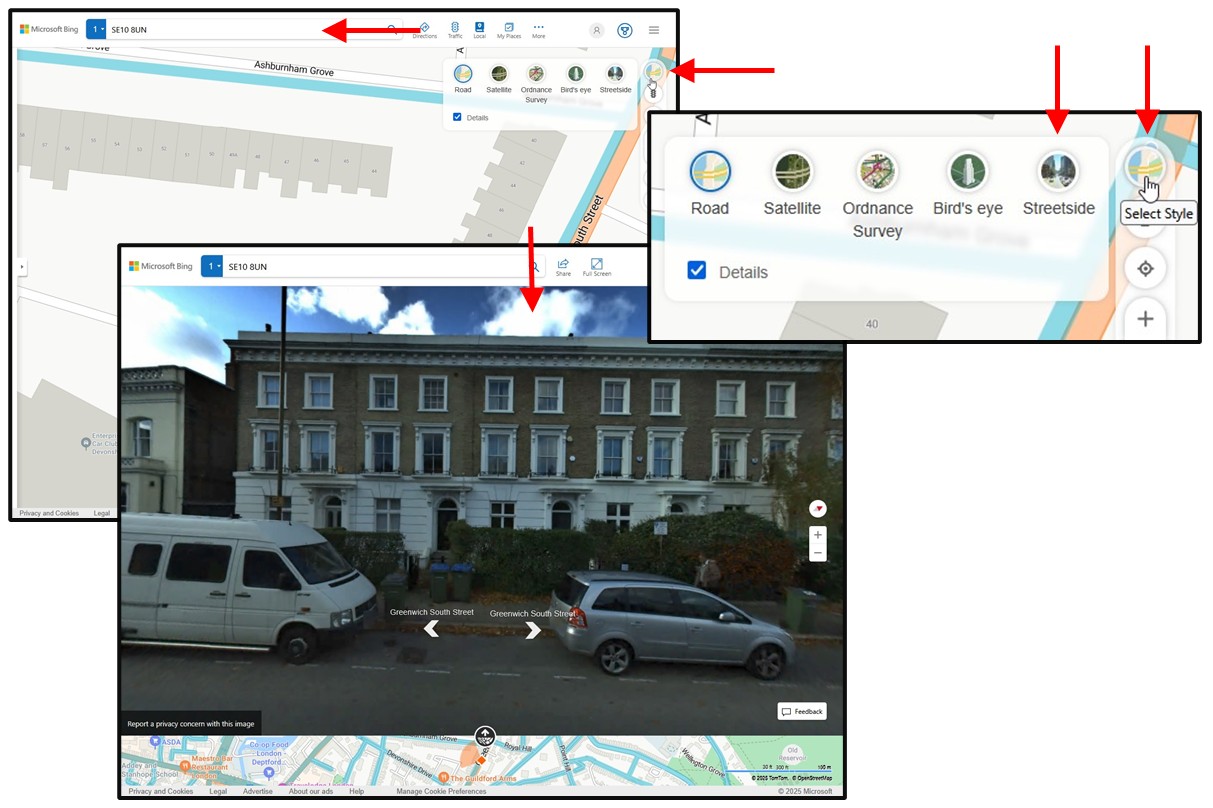Click the Feedback button
The image size is (1213, 808).
[802, 711]
